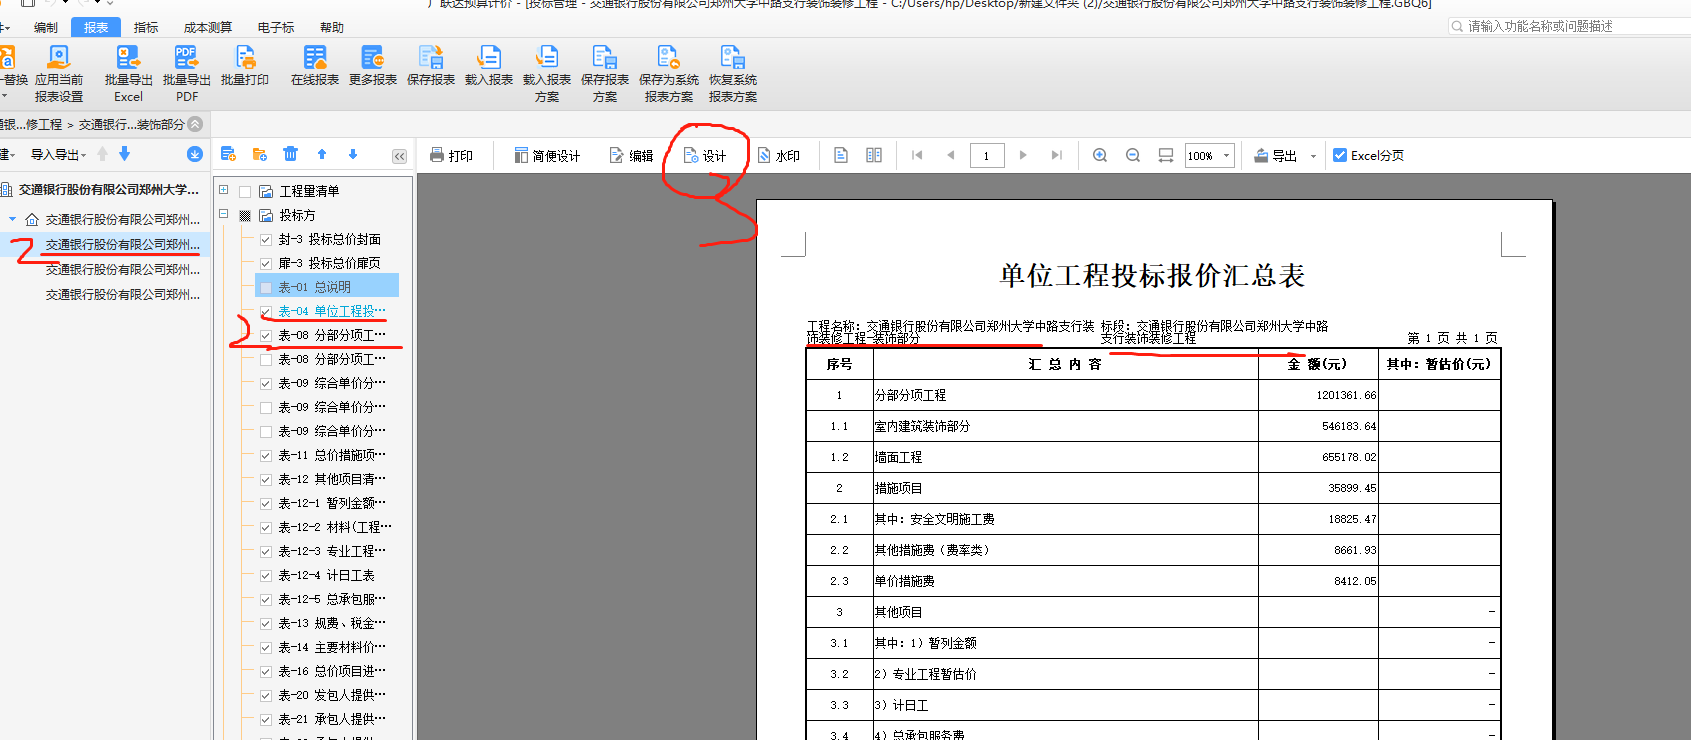The width and height of the screenshot is (1691, 740).
Task: Toggle checkbox for 表-11 总价措施项
Action: tap(266, 455)
